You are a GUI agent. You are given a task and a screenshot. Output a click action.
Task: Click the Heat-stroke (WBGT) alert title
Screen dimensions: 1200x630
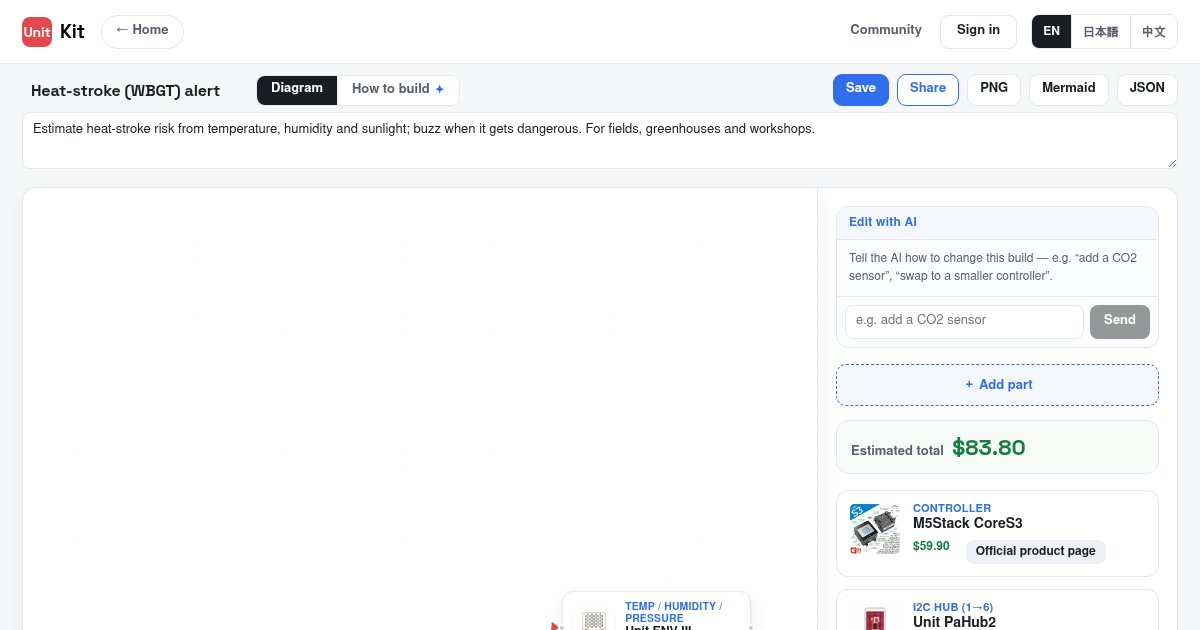coord(125,91)
